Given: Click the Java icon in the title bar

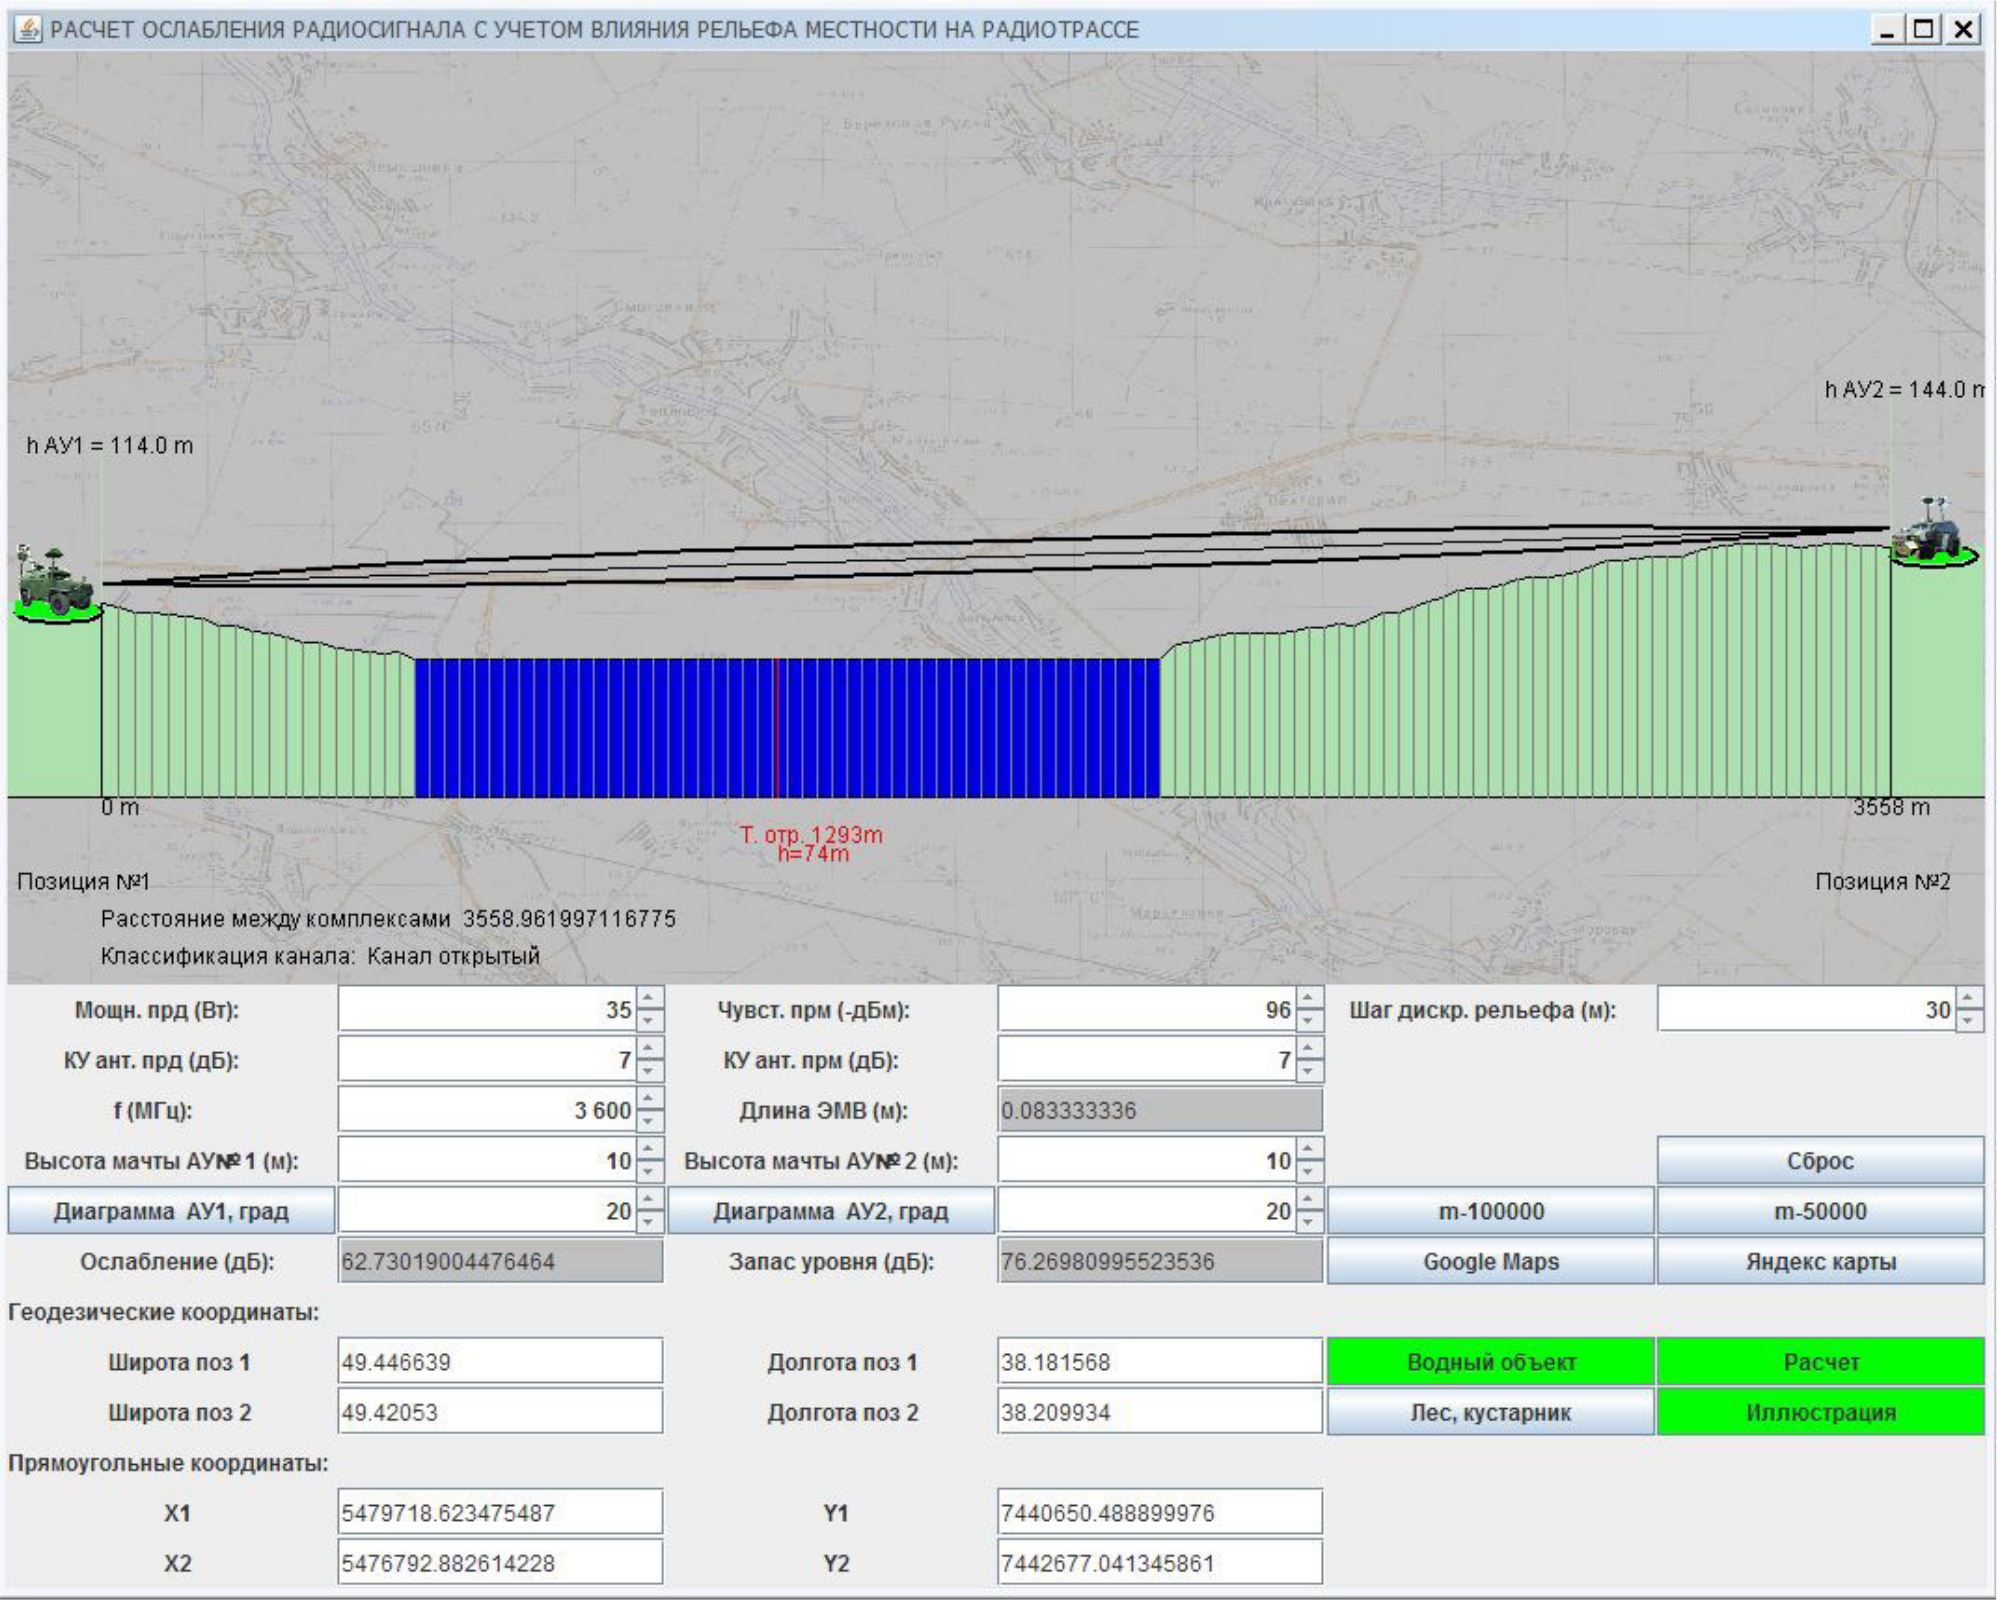Looking at the screenshot, I should [28, 29].
